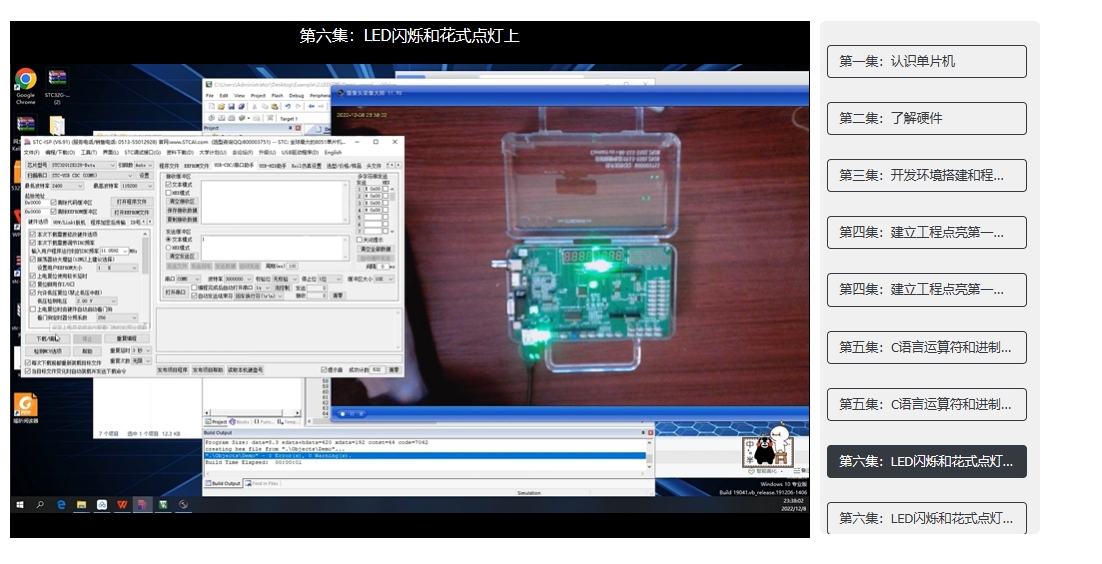Open File Explorer from taskbar
Image resolution: width=1102 pixels, height=564 pixels.
click(82, 504)
